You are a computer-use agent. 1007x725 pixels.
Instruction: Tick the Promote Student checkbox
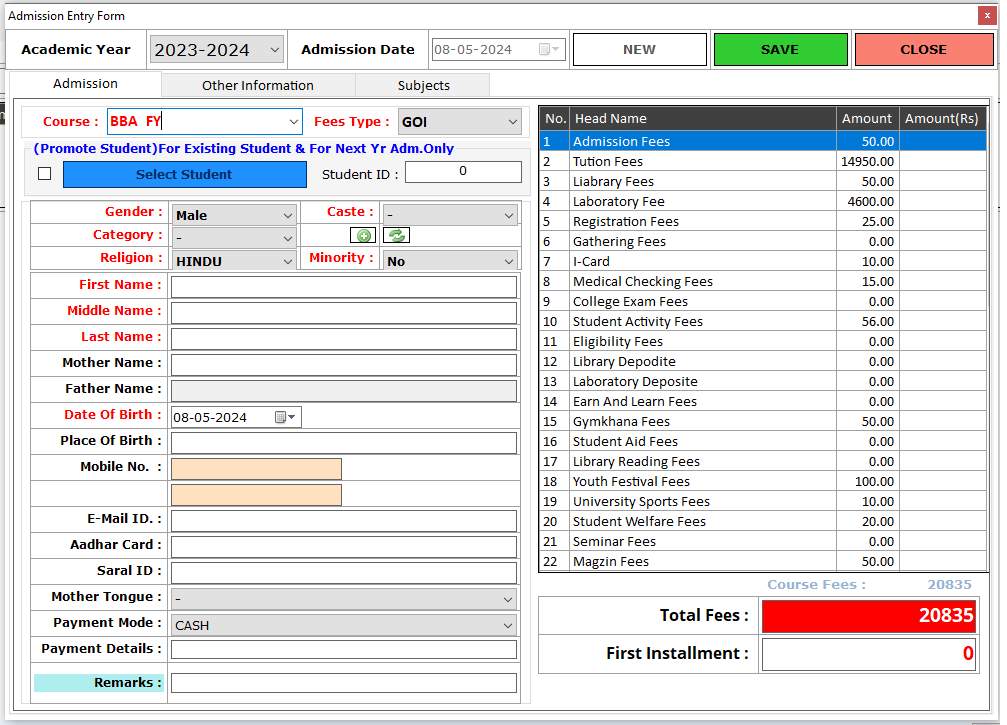pos(44,174)
